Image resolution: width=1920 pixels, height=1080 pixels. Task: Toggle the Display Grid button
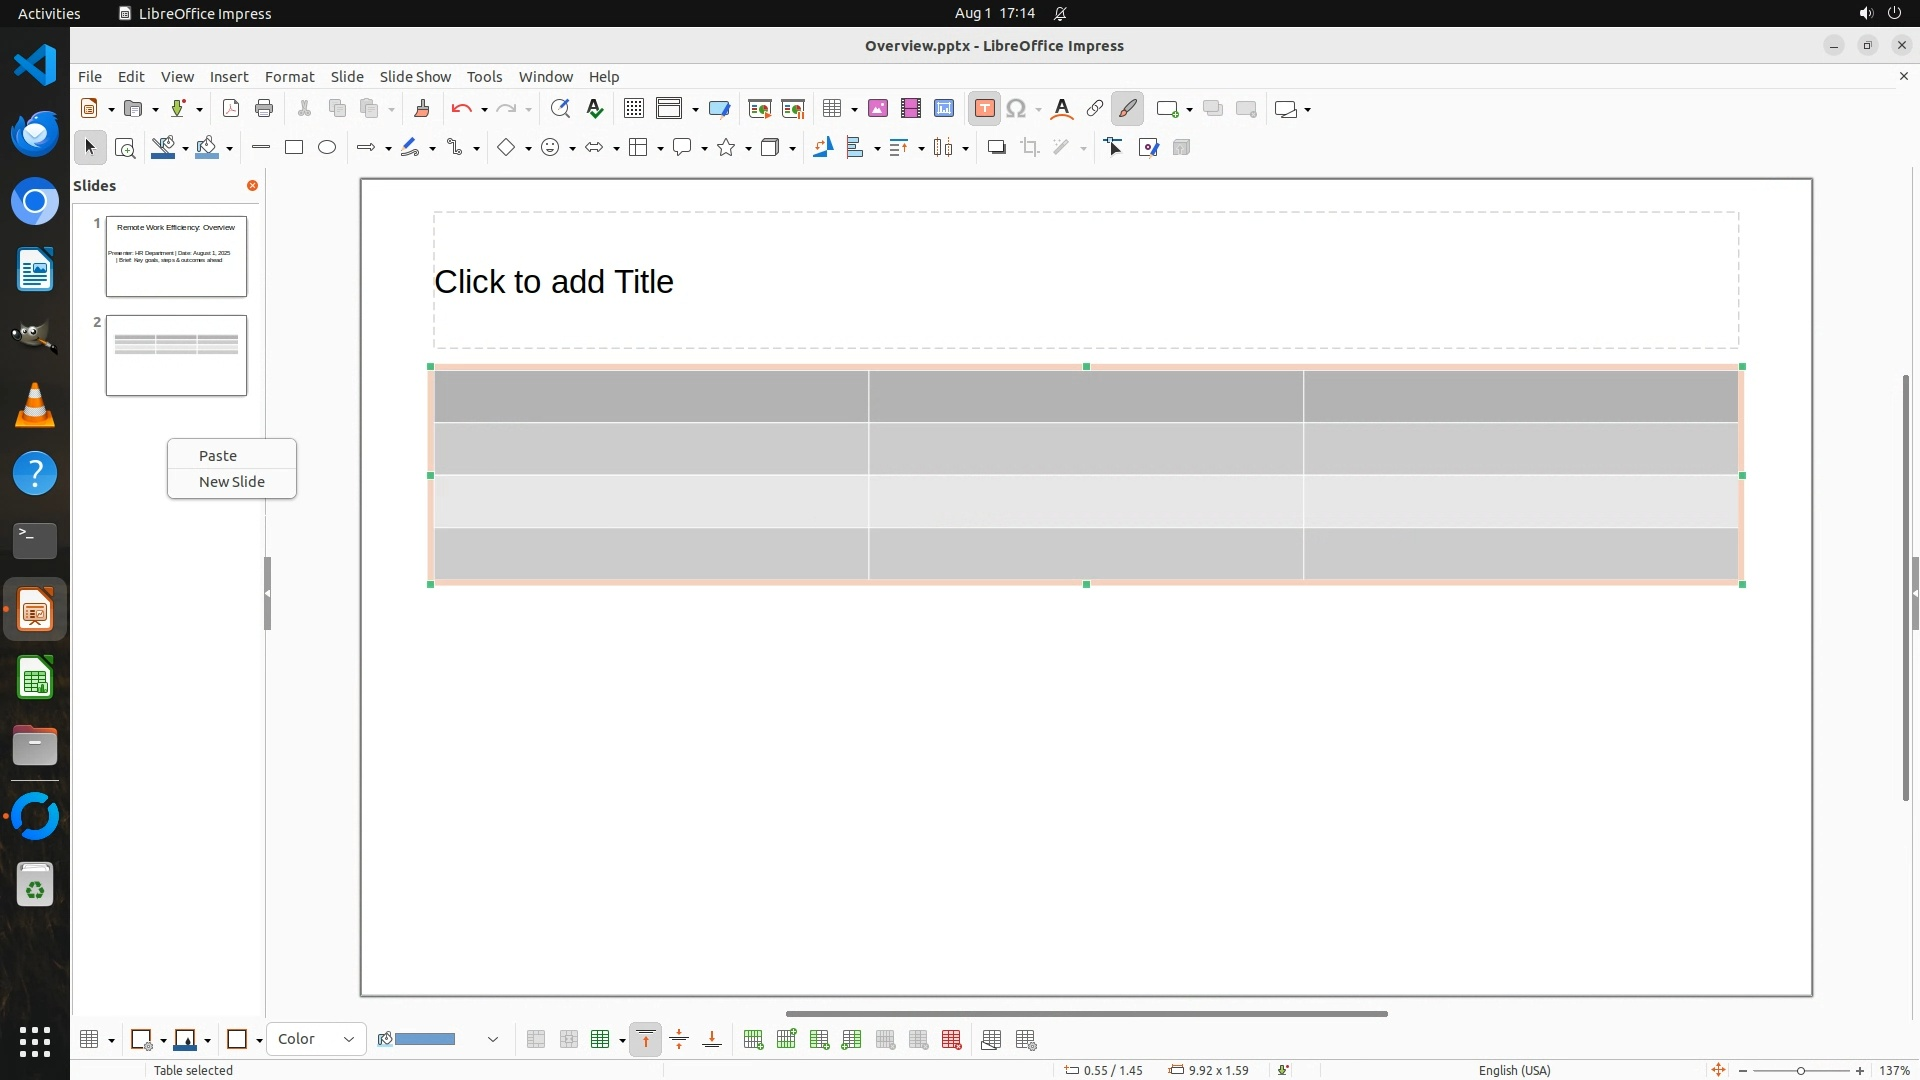[x=634, y=109]
